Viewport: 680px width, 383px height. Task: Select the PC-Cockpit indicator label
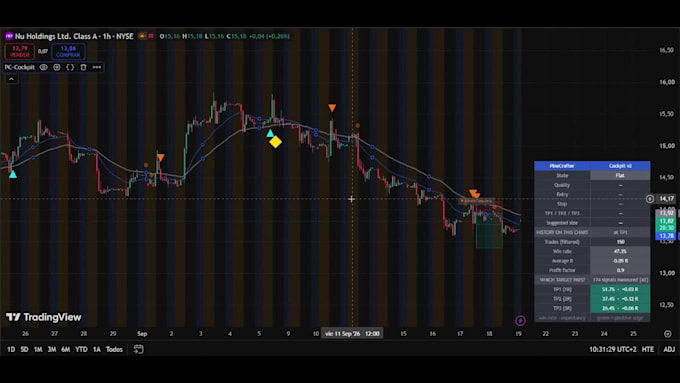(x=20, y=67)
